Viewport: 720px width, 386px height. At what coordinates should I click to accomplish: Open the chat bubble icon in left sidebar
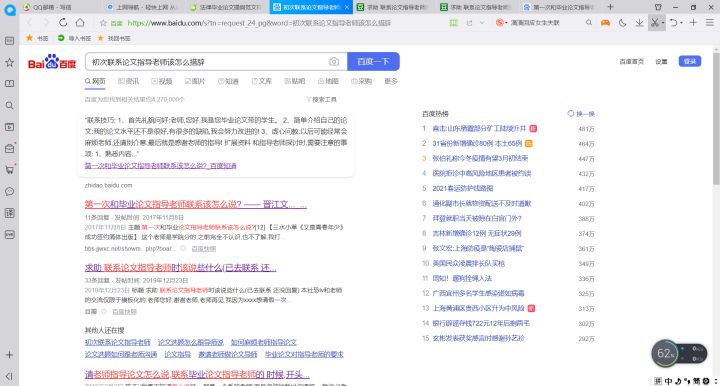tap(10, 191)
